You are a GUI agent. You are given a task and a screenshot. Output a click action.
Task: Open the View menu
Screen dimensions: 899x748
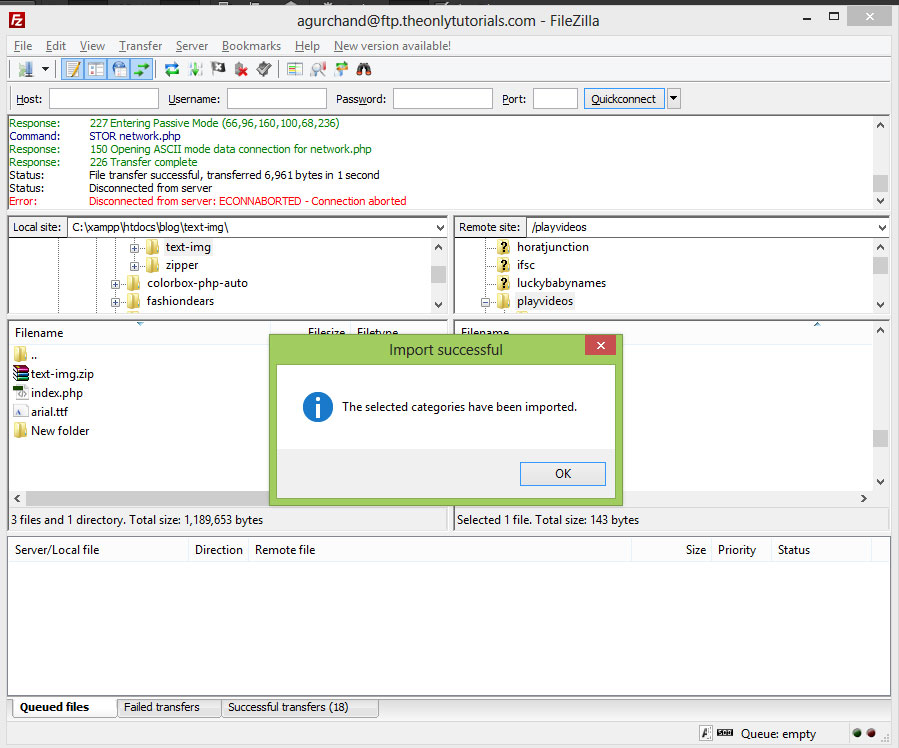[x=92, y=46]
